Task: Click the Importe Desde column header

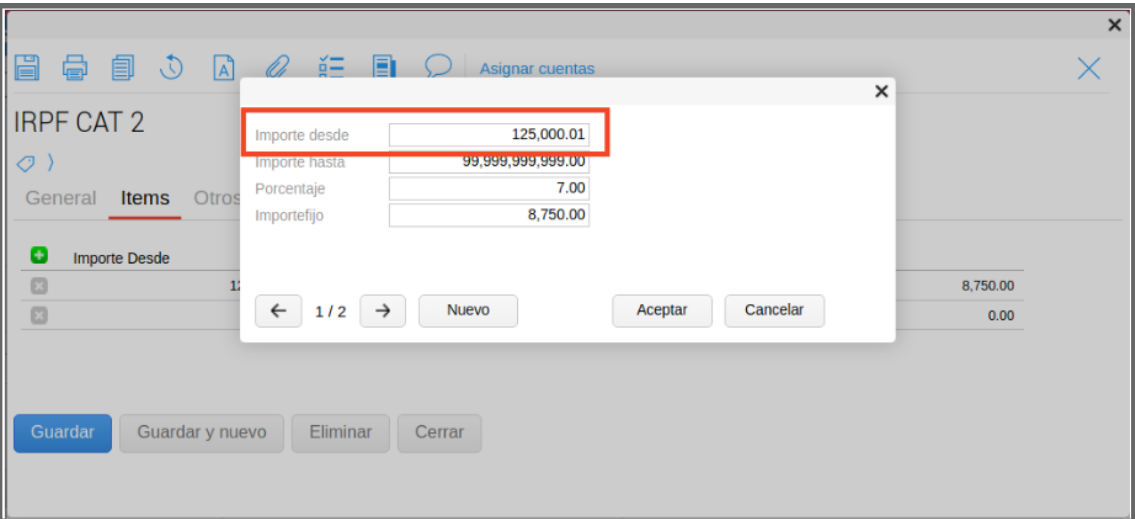Action: 121,258
